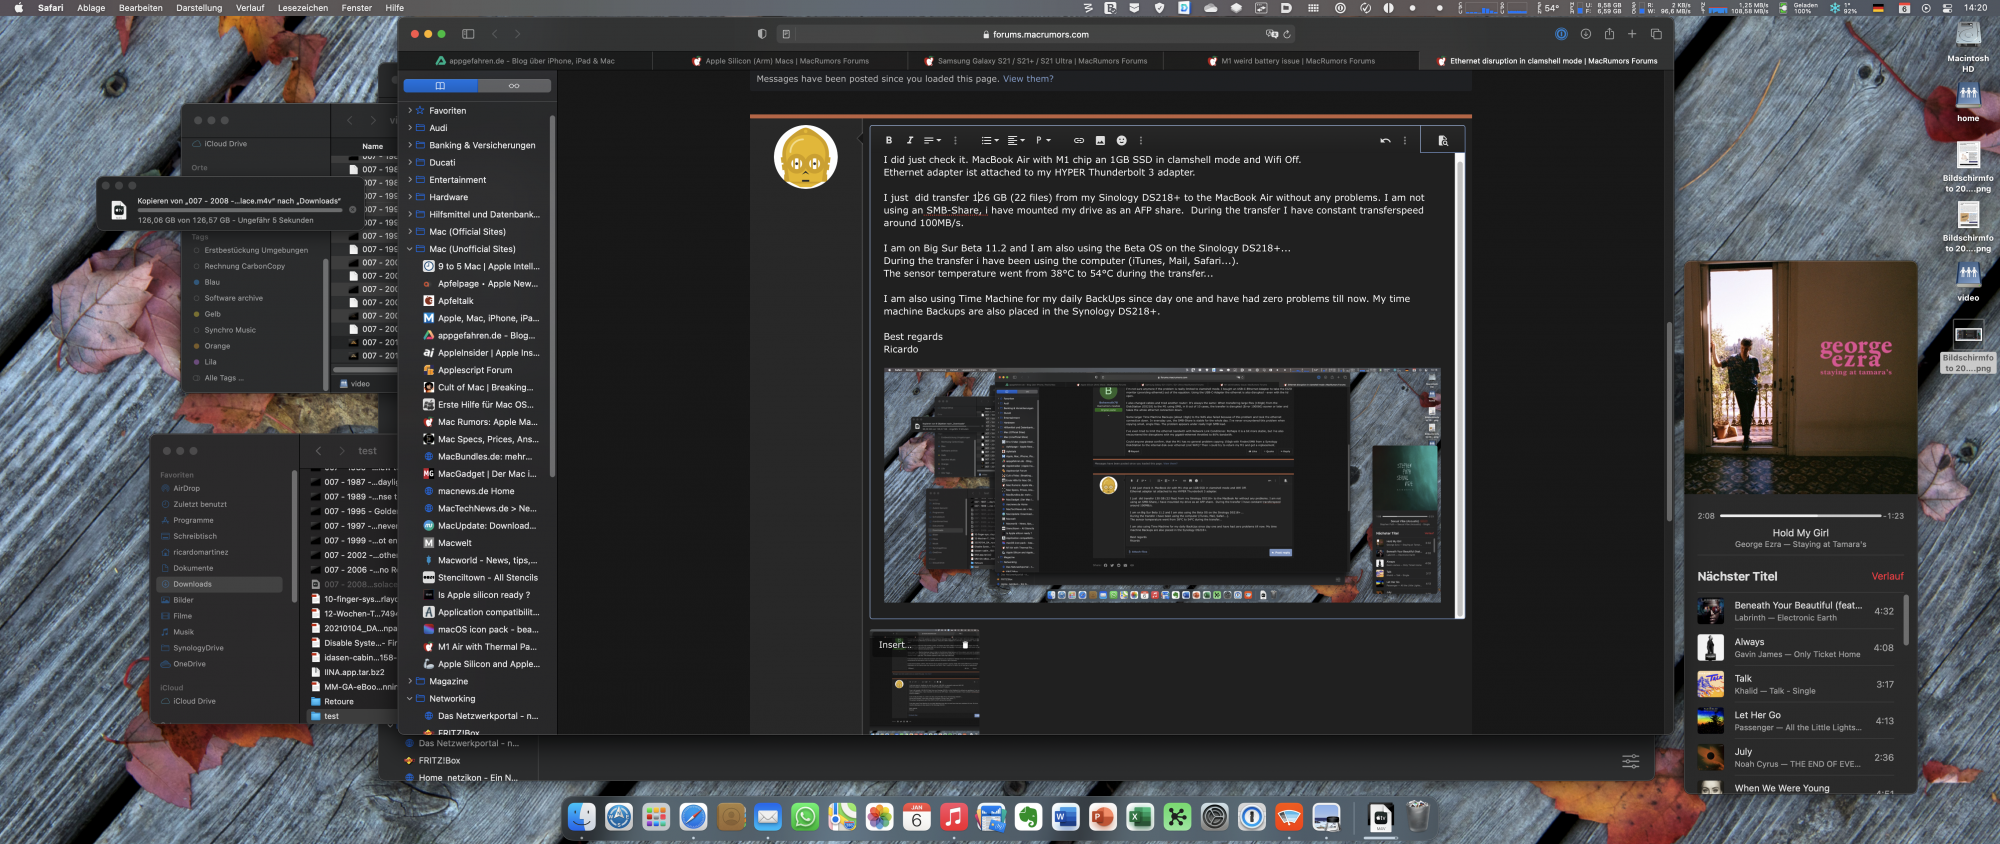Click the embedded screenshot in the reply
2000x844 pixels.
coord(1161,485)
